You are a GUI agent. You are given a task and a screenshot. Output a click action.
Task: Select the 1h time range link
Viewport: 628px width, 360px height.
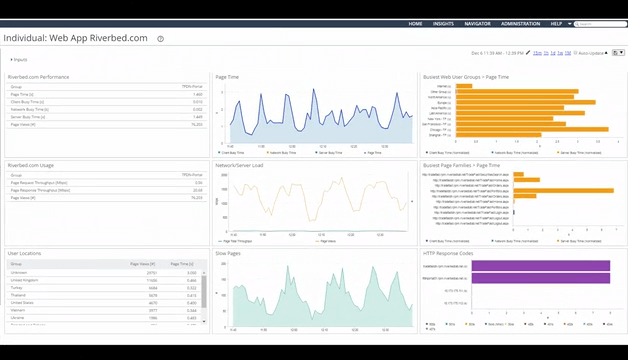pyautogui.click(x=546, y=53)
